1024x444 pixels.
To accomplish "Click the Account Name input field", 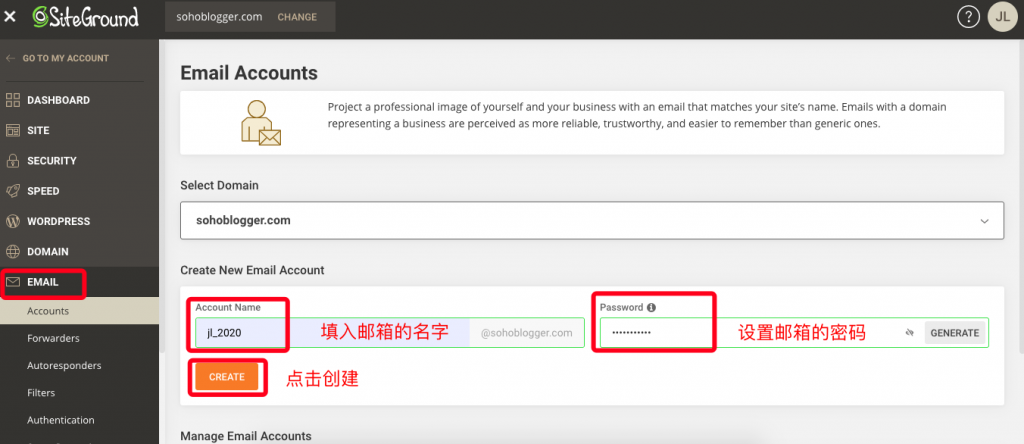I will click(332, 332).
